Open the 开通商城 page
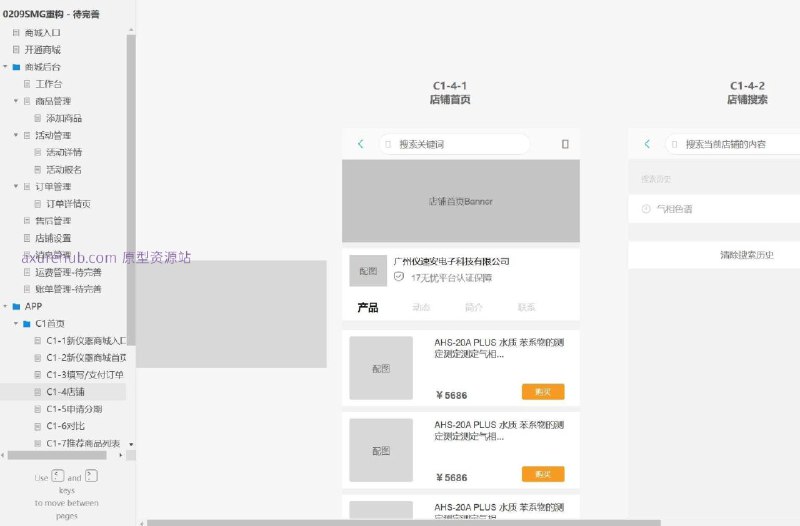800x526 pixels. click(x=43, y=50)
